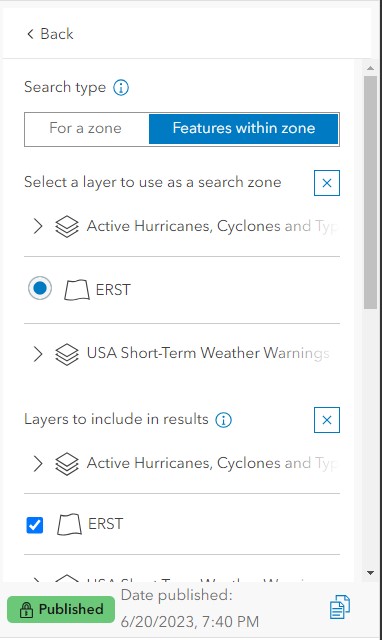The height and width of the screenshot is (640, 382).
Task: Click layers icon of USA Short-Term Weather Warnings
Action: click(67, 353)
